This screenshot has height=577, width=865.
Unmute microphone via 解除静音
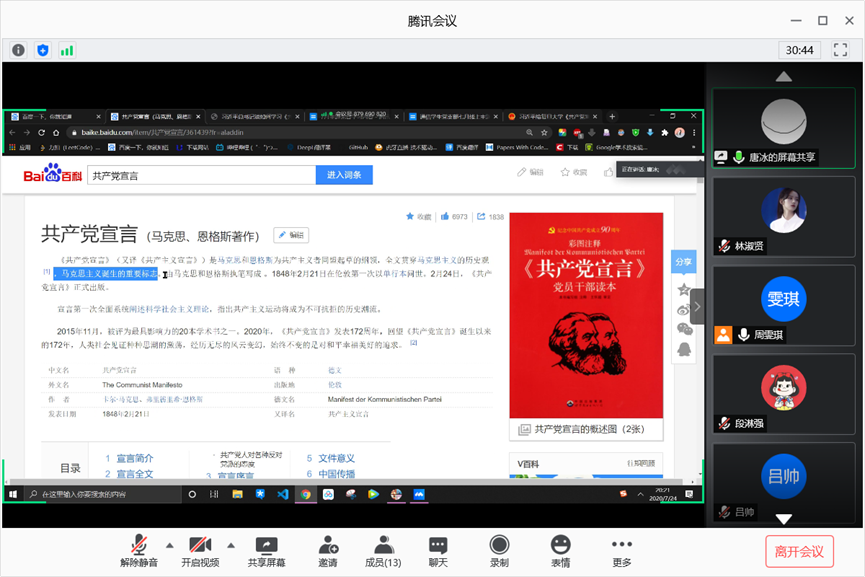140,550
